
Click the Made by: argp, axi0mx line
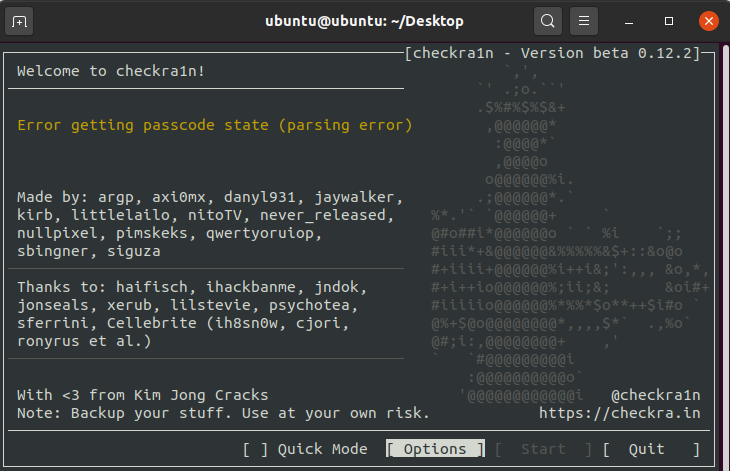click(210, 197)
